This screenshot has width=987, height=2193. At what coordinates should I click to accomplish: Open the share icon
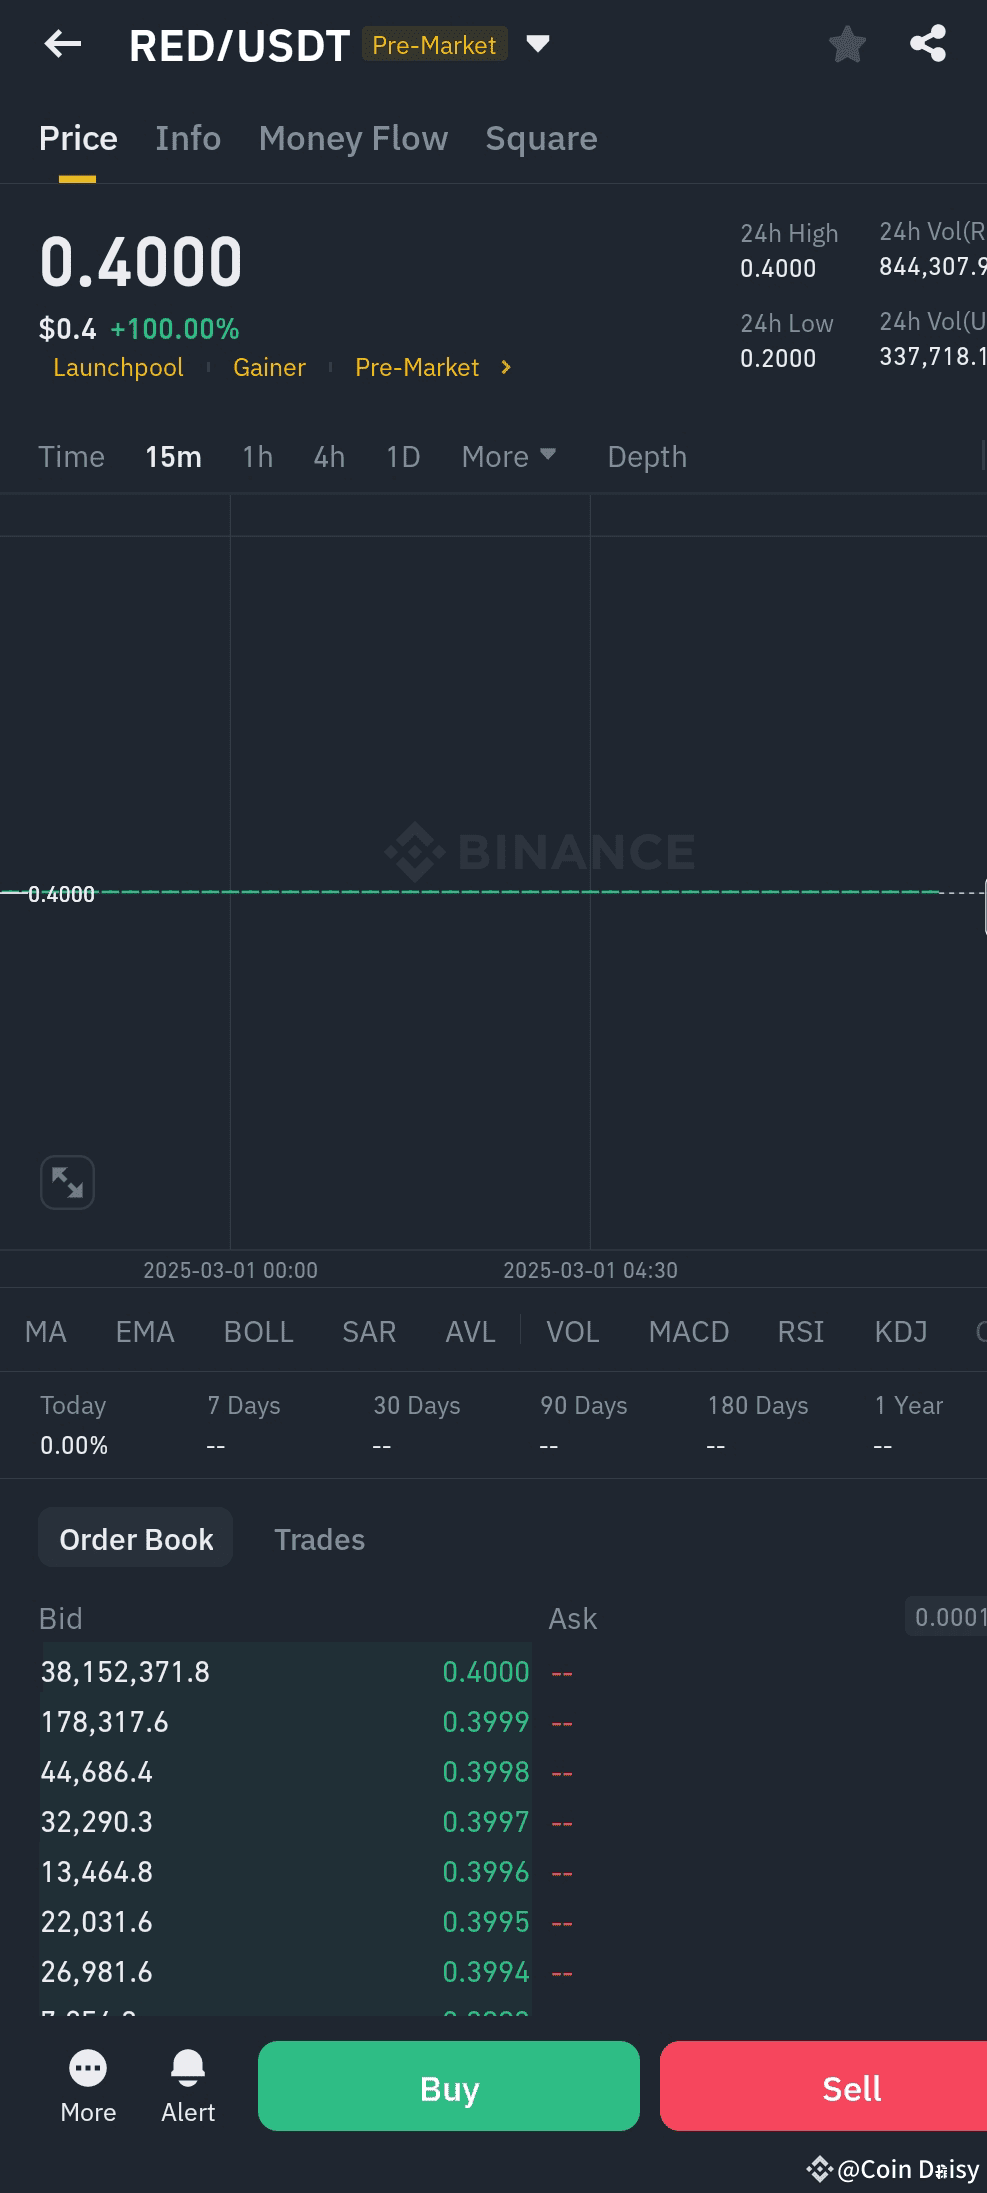coord(926,43)
